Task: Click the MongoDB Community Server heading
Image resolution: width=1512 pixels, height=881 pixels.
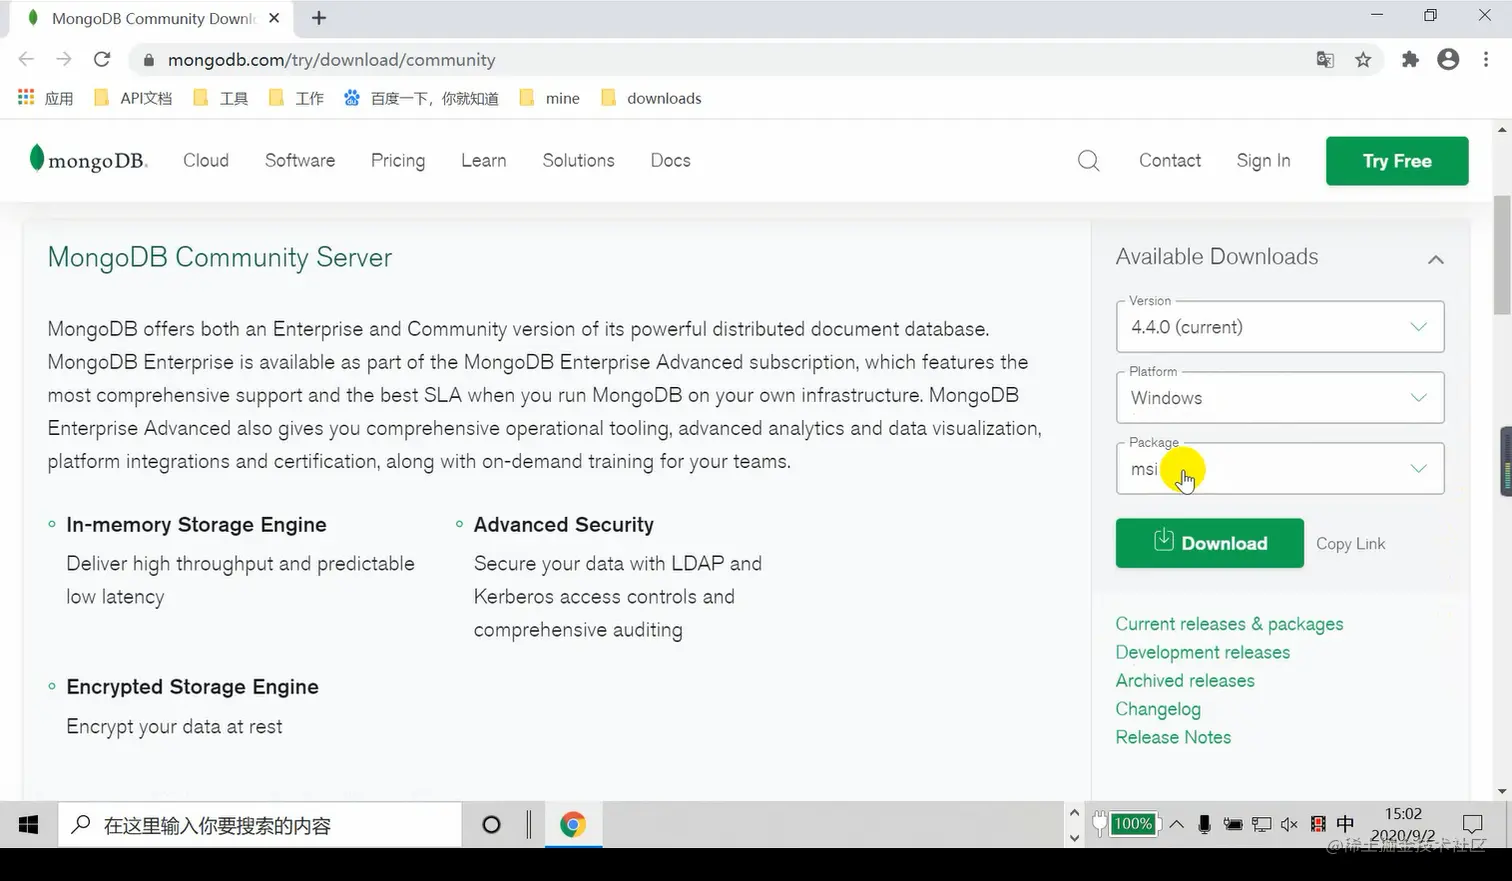Action: [220, 257]
